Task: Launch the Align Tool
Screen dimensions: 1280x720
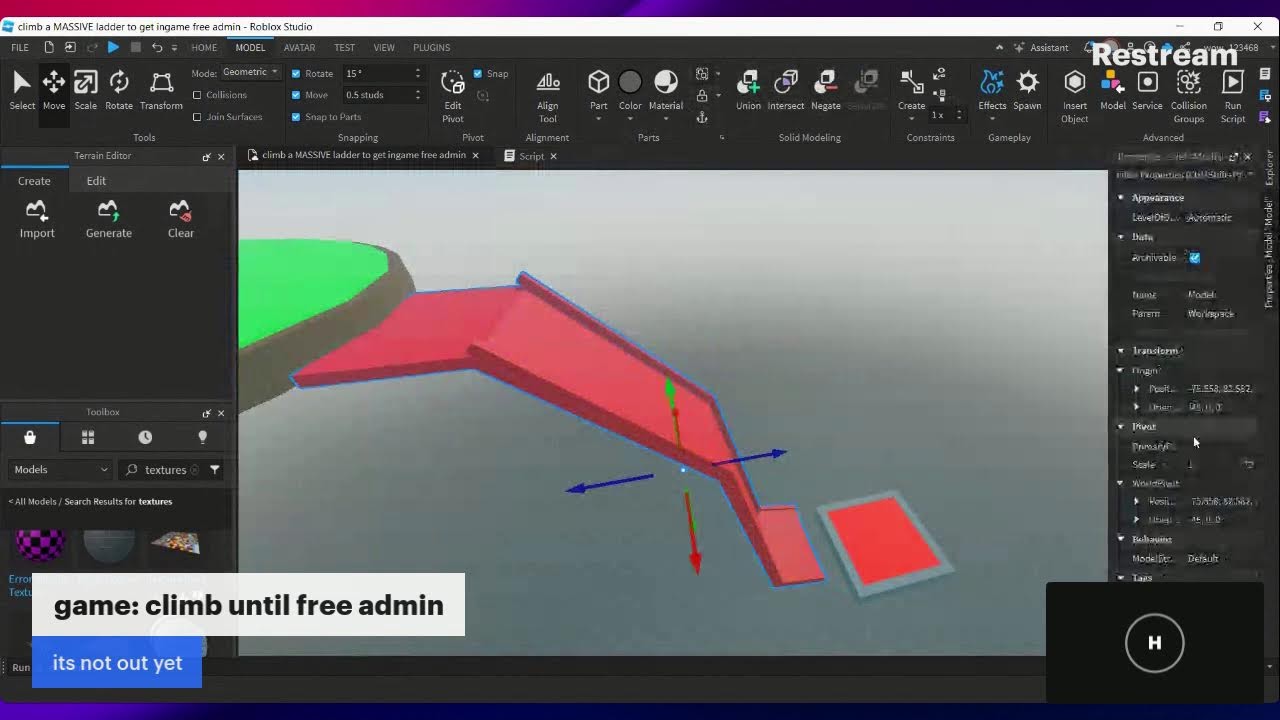Action: coord(548,96)
